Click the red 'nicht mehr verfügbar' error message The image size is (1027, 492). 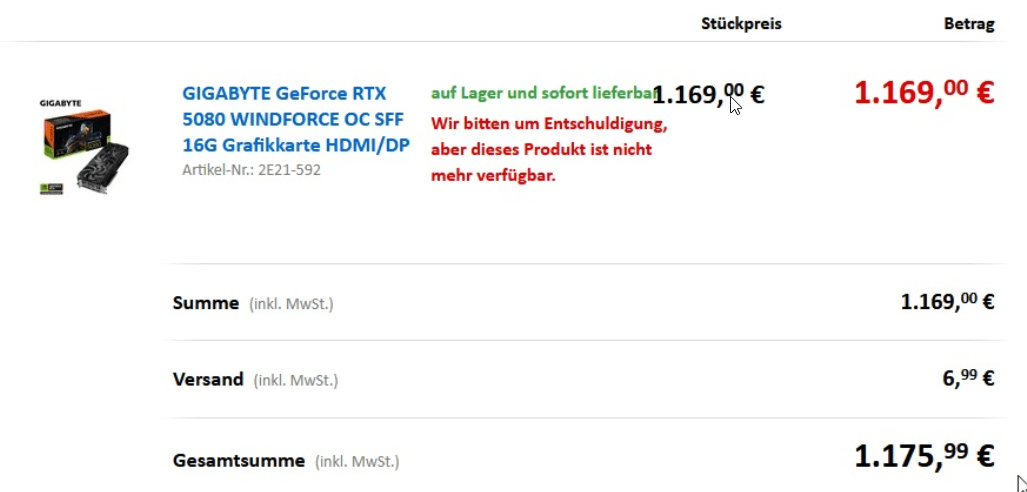coord(548,150)
